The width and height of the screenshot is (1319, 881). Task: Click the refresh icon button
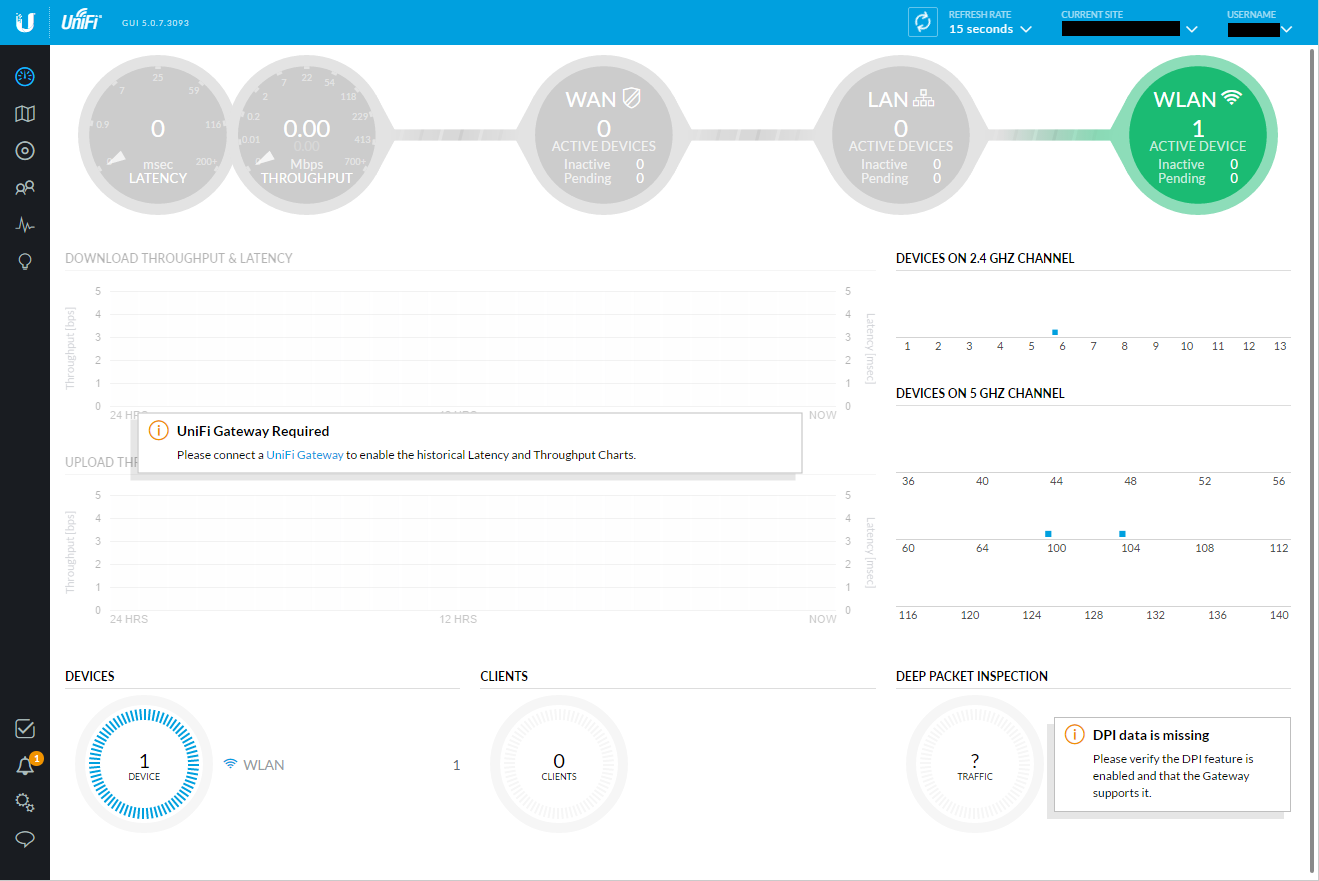(922, 22)
